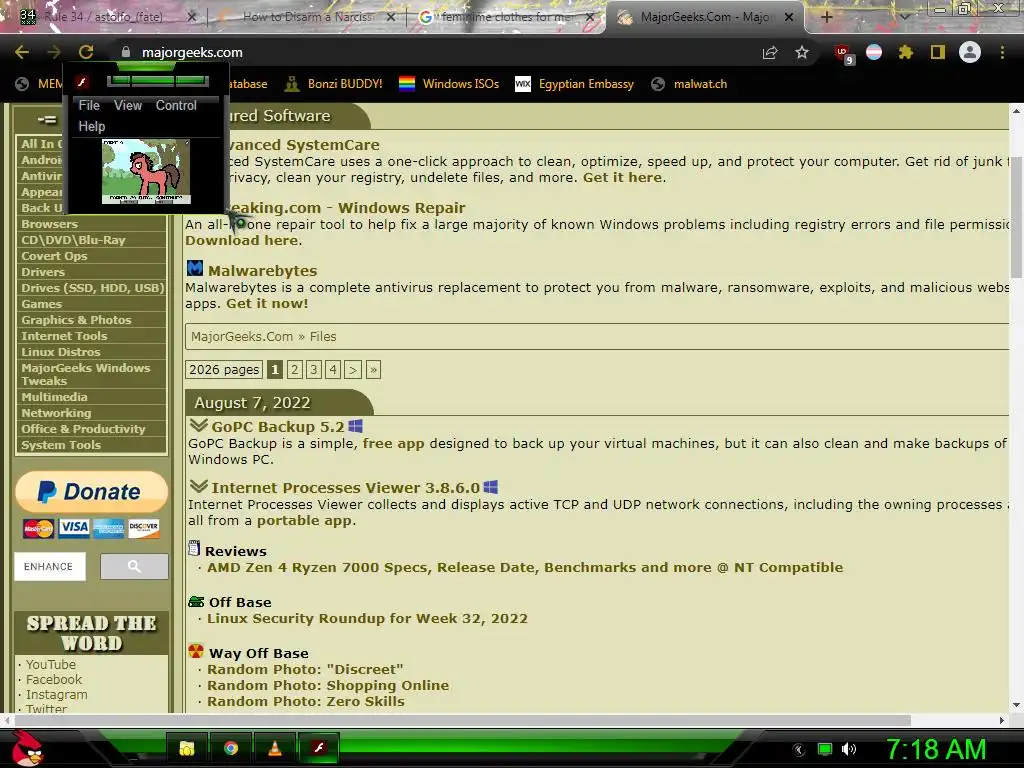Open MajorGeeks Windows Tweaks category
Image resolution: width=1024 pixels, height=768 pixels.
click(91, 374)
